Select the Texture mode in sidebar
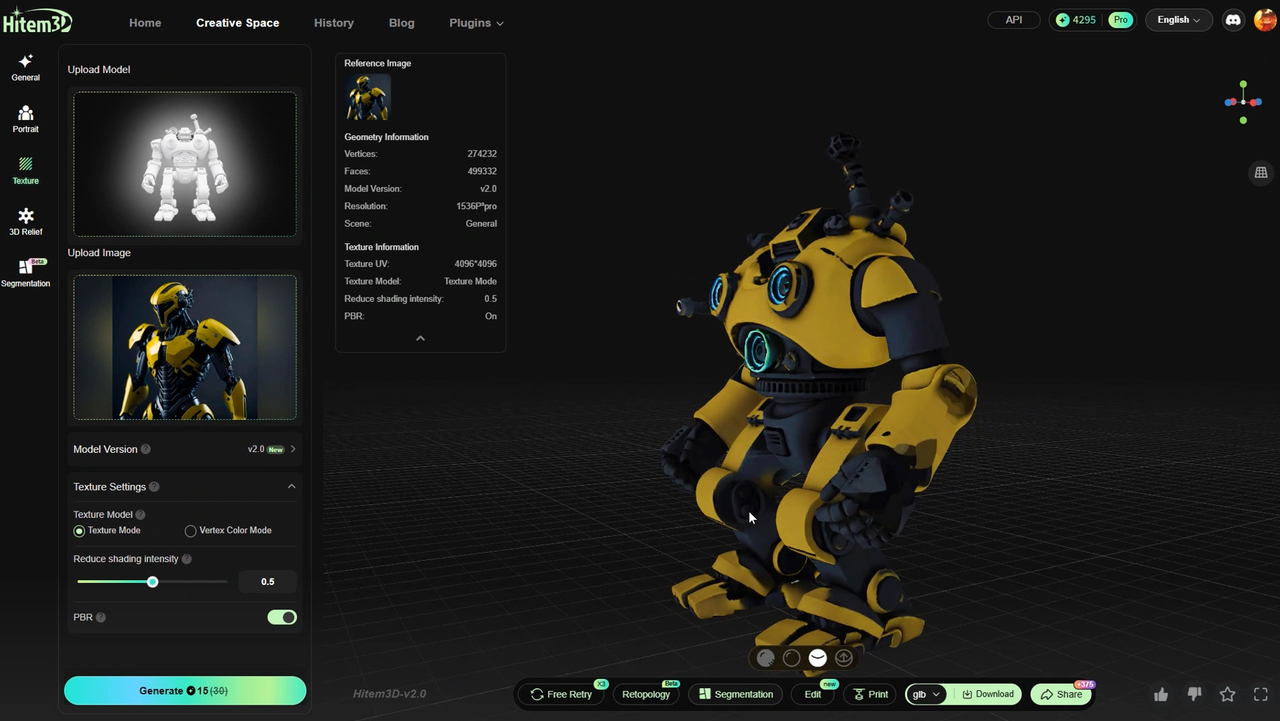 pos(26,171)
